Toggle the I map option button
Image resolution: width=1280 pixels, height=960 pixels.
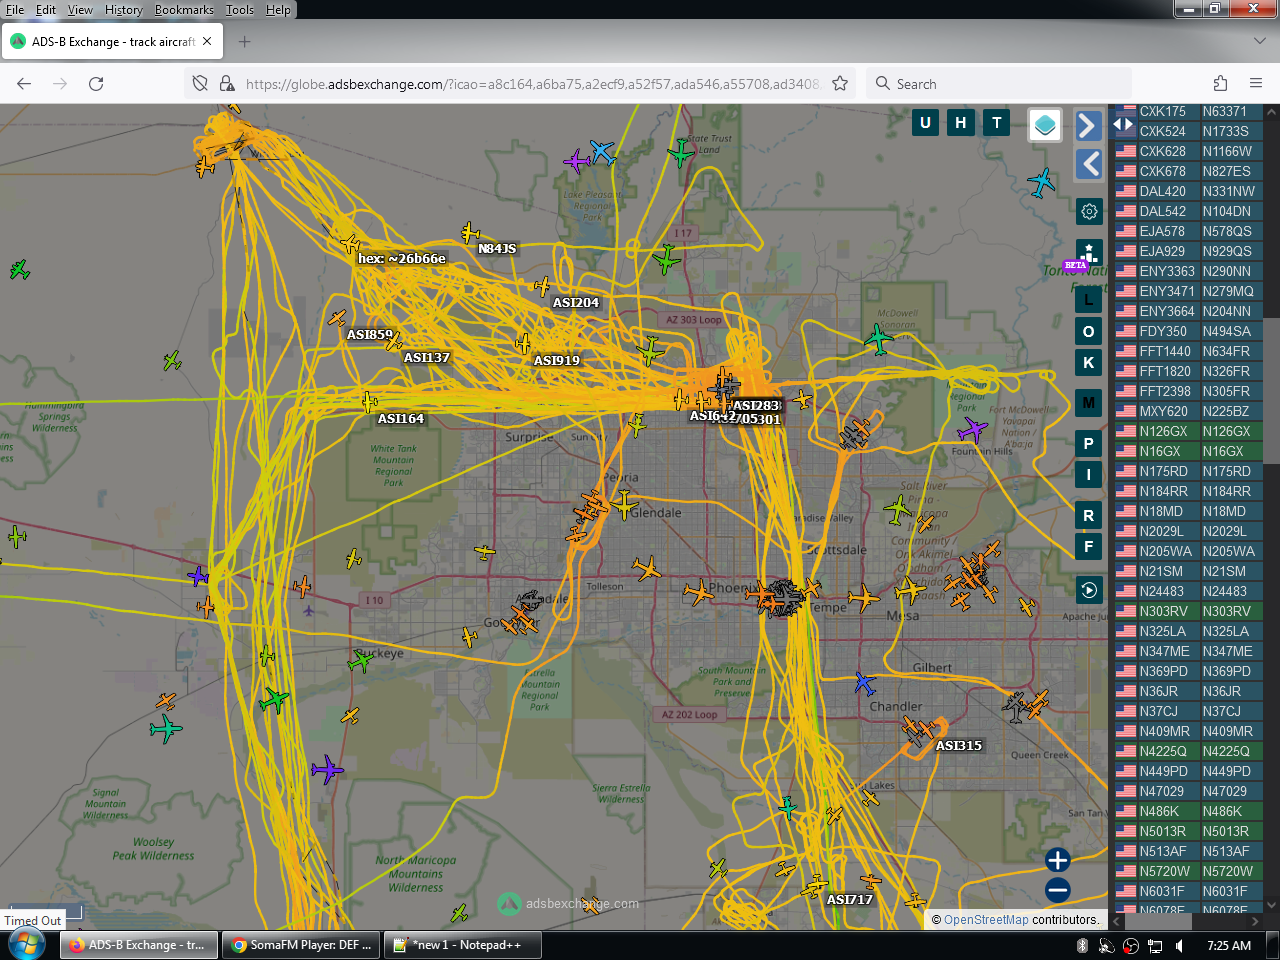(x=1089, y=474)
